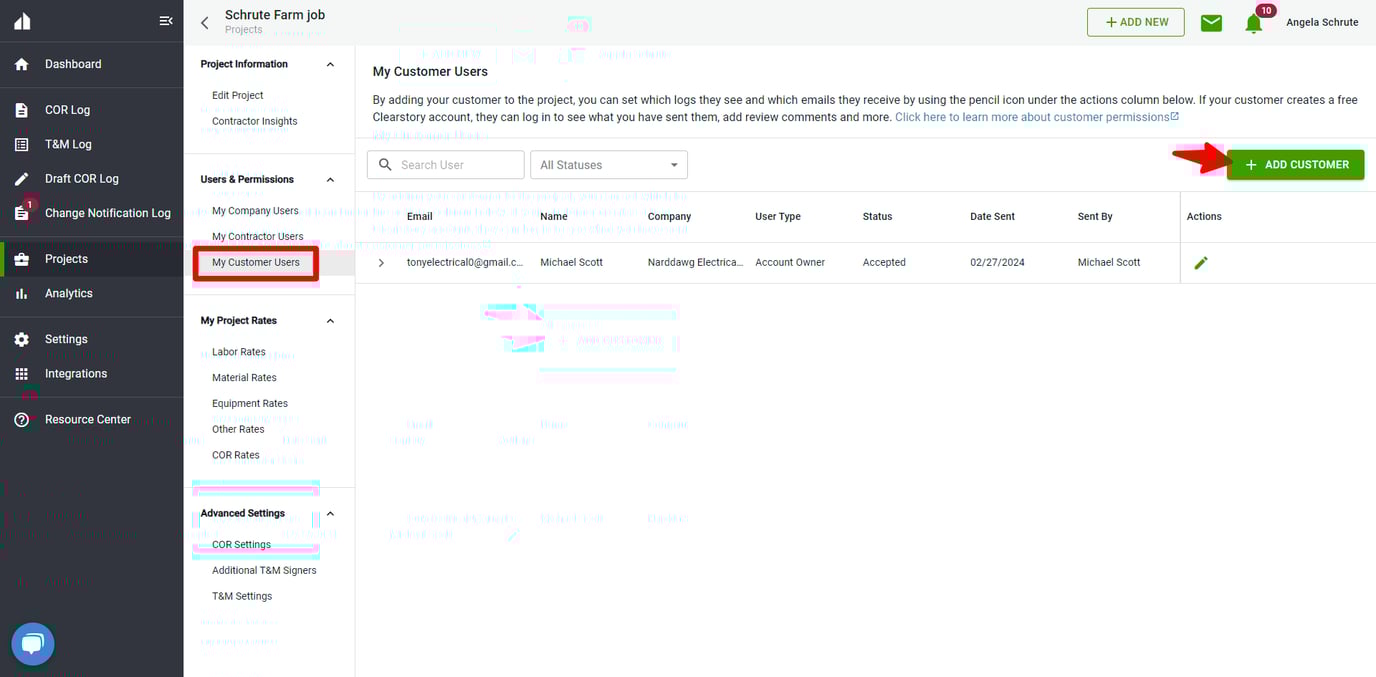Open the Settings gear icon

coord(22,338)
